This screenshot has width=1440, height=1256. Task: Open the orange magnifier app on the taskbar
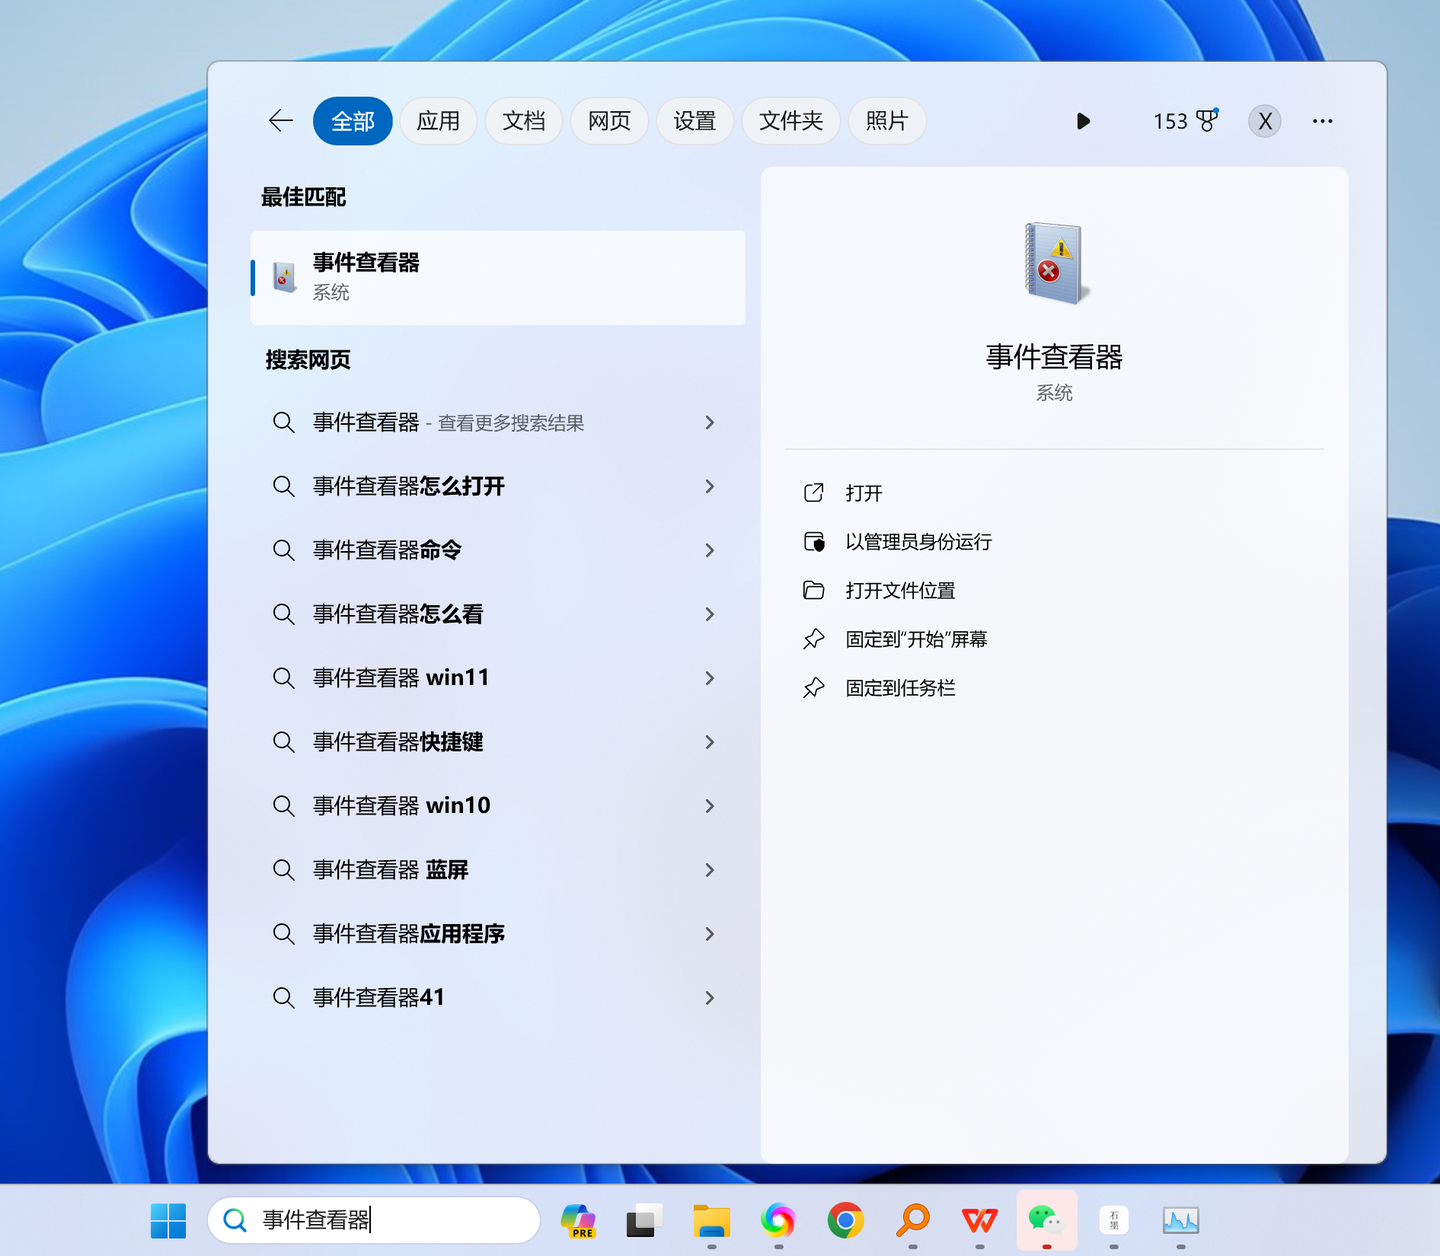(912, 1220)
